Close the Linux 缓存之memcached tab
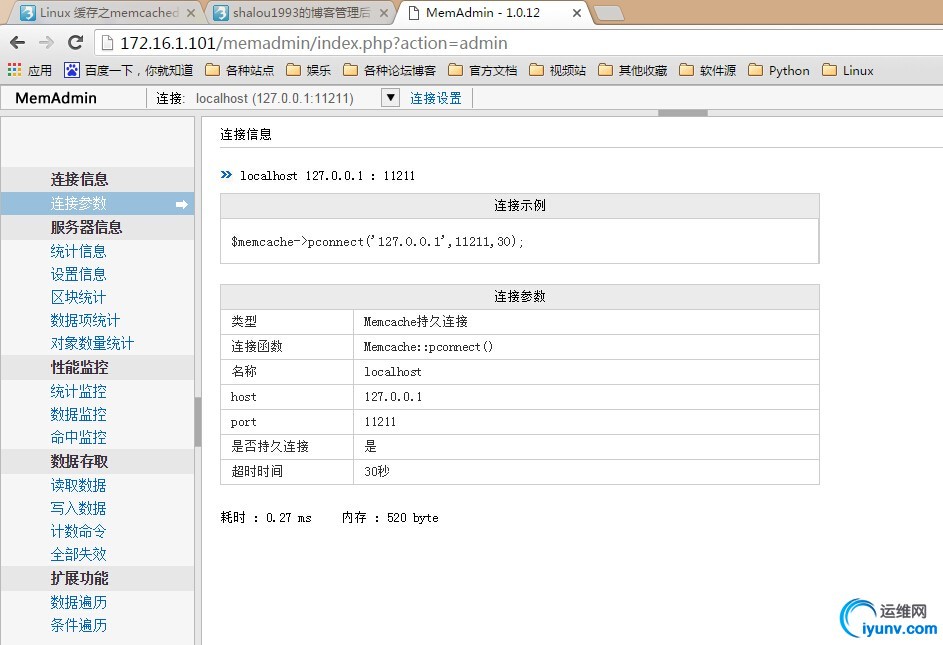The height and width of the screenshot is (645, 943). coord(191,13)
